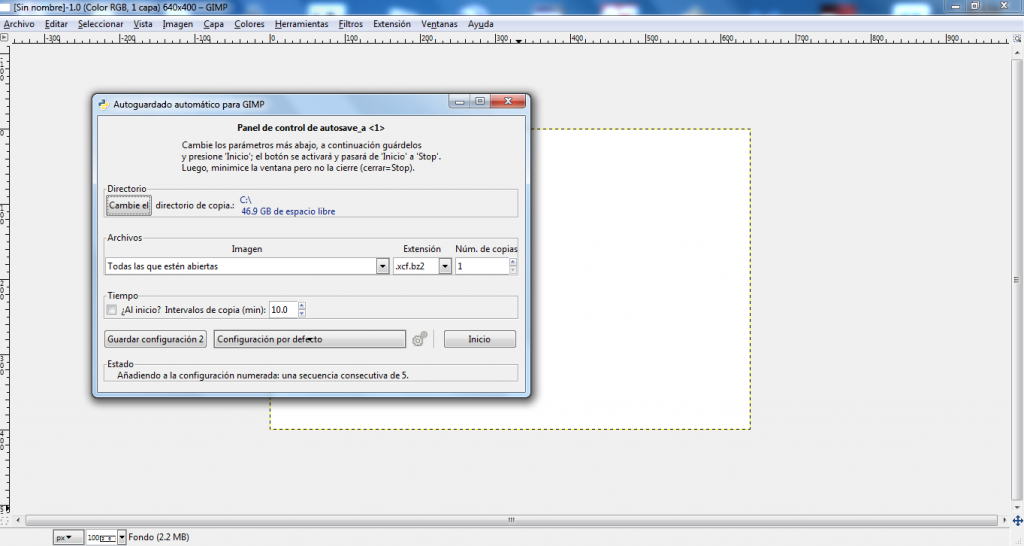
Task: Open the Vista menu
Action: point(143,24)
